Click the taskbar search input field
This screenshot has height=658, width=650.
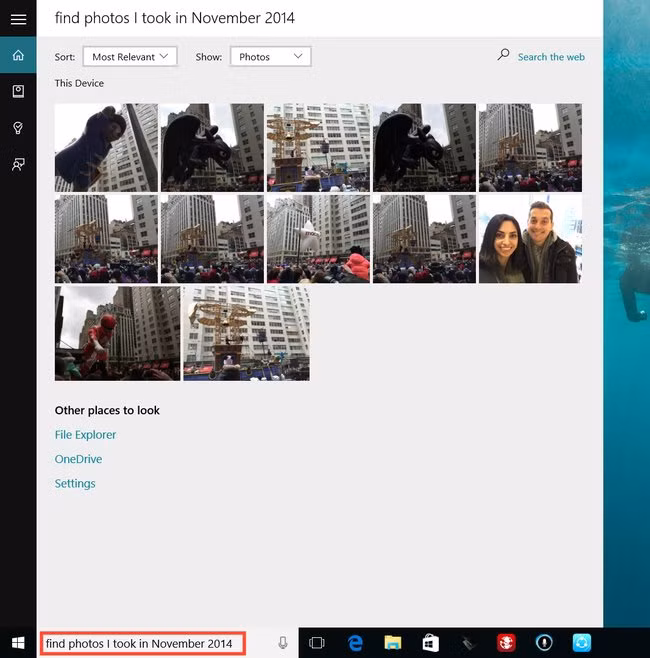click(x=140, y=643)
